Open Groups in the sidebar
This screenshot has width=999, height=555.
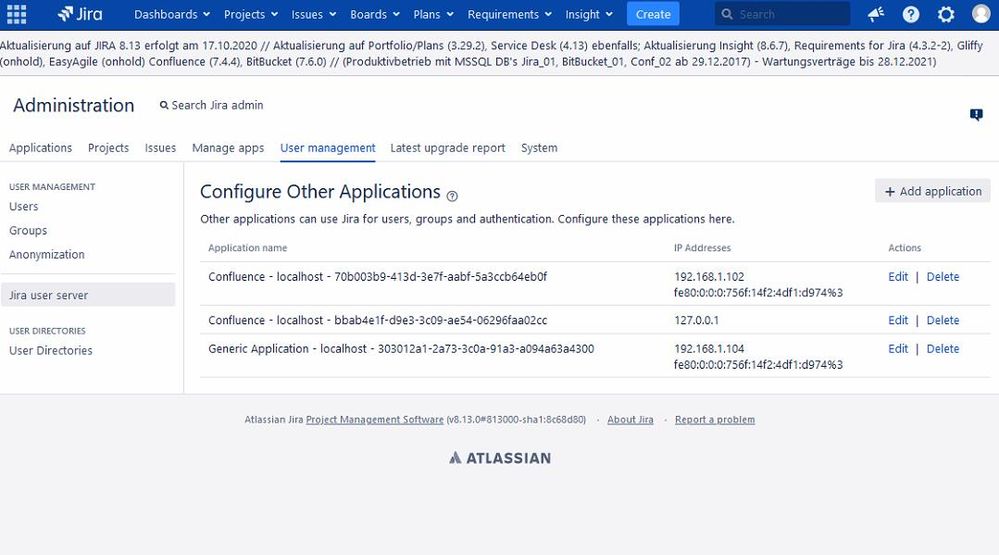click(28, 231)
